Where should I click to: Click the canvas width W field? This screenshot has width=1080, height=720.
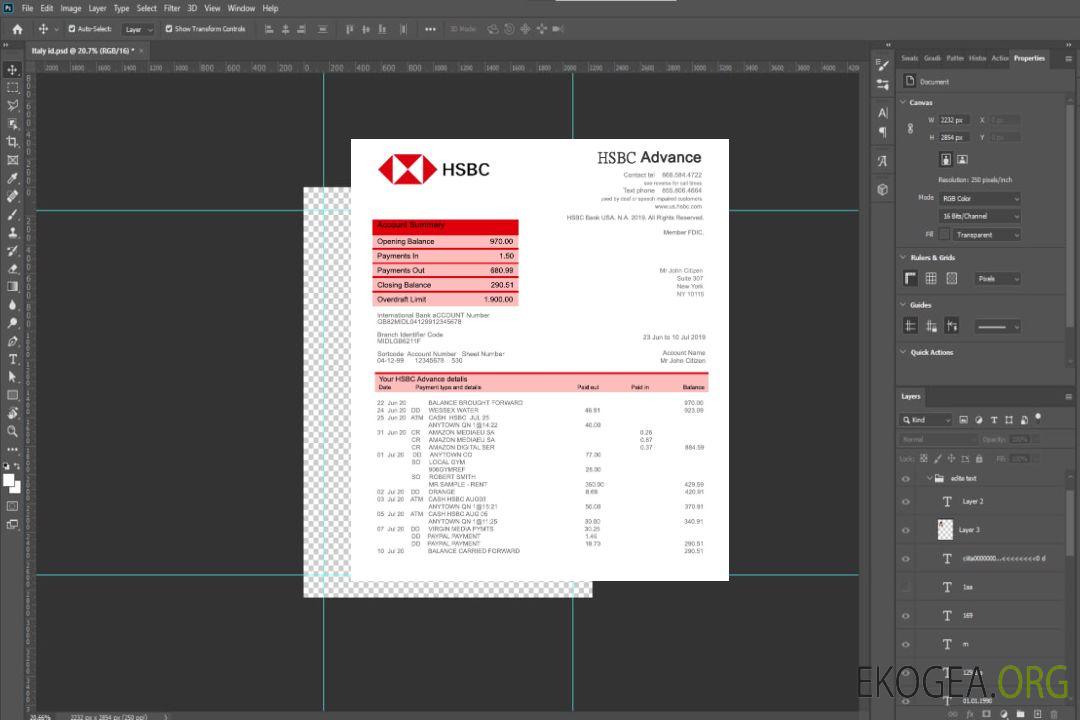pyautogui.click(x=954, y=120)
